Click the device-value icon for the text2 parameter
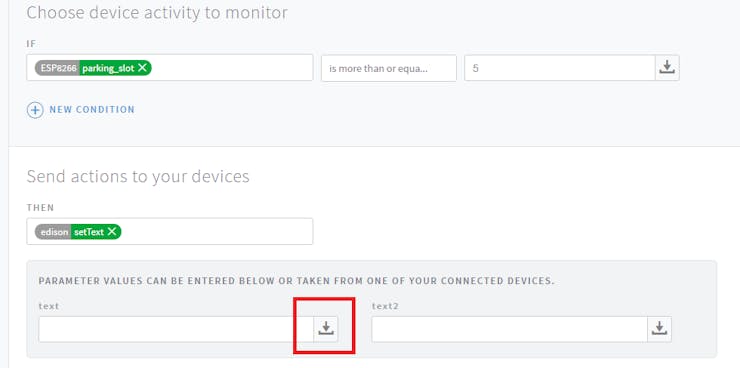This screenshot has width=740, height=368. (659, 329)
